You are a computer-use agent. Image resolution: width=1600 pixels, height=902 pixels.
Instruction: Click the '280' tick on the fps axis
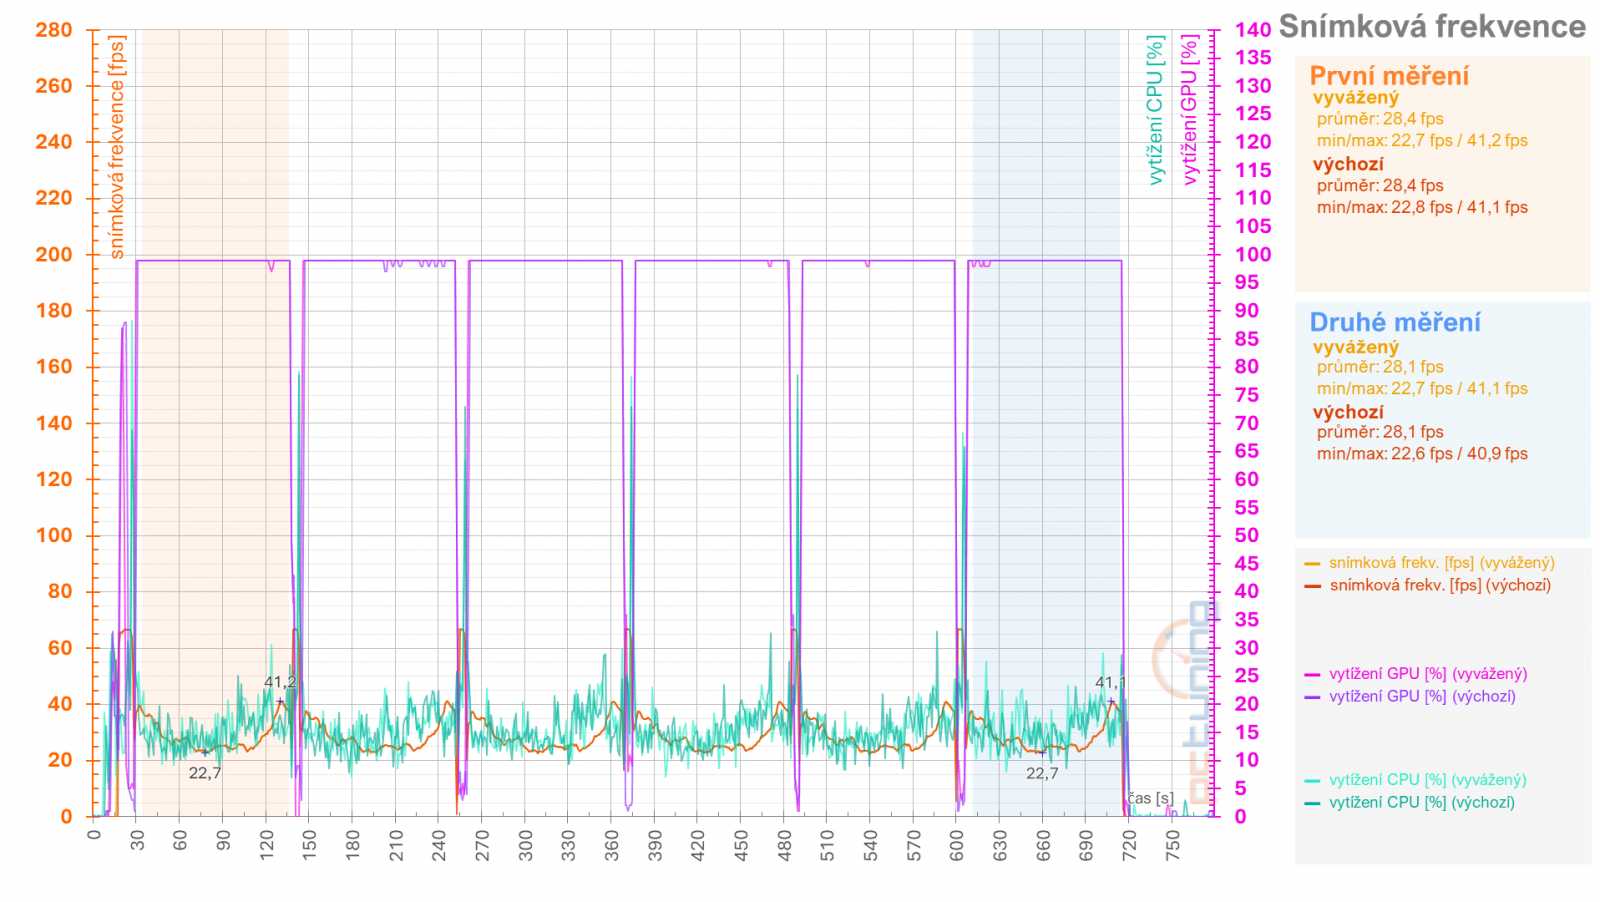[54, 30]
